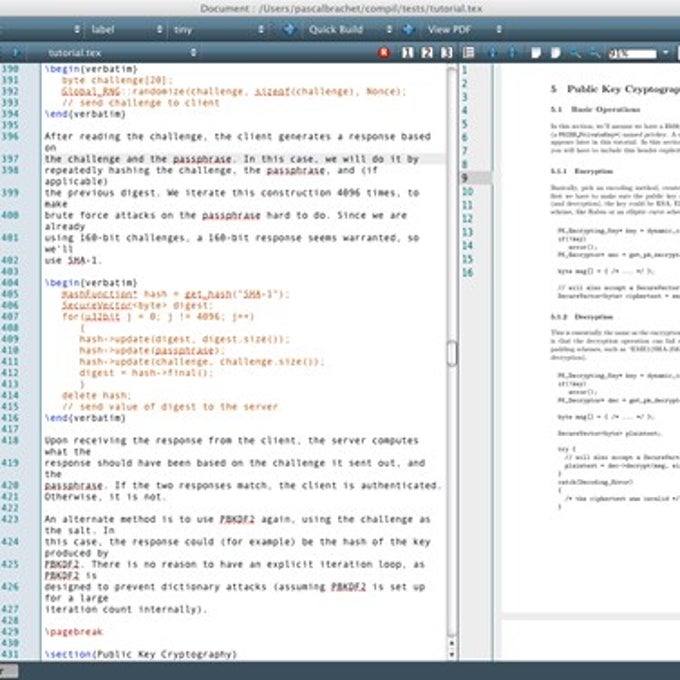
Task: Click the editor scrollbar down arrow
Action: pyautogui.click(x=452, y=654)
